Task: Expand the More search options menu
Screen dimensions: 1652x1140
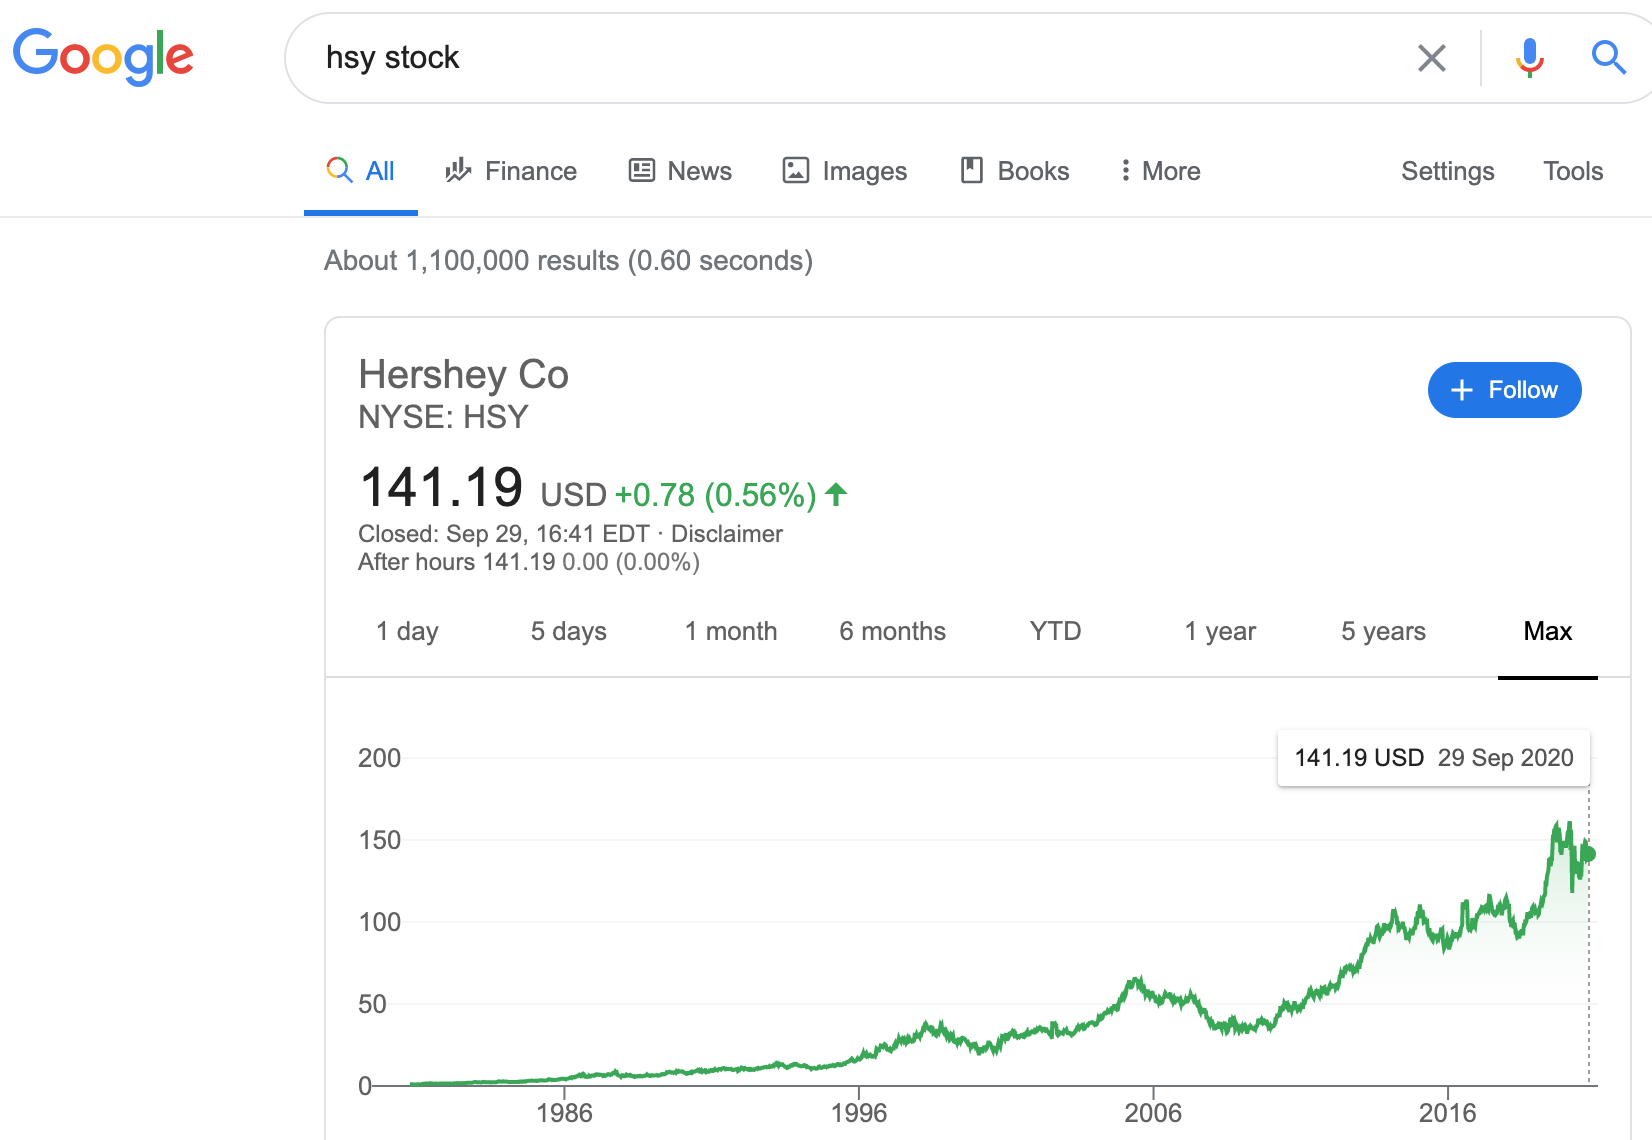Action: (1160, 171)
